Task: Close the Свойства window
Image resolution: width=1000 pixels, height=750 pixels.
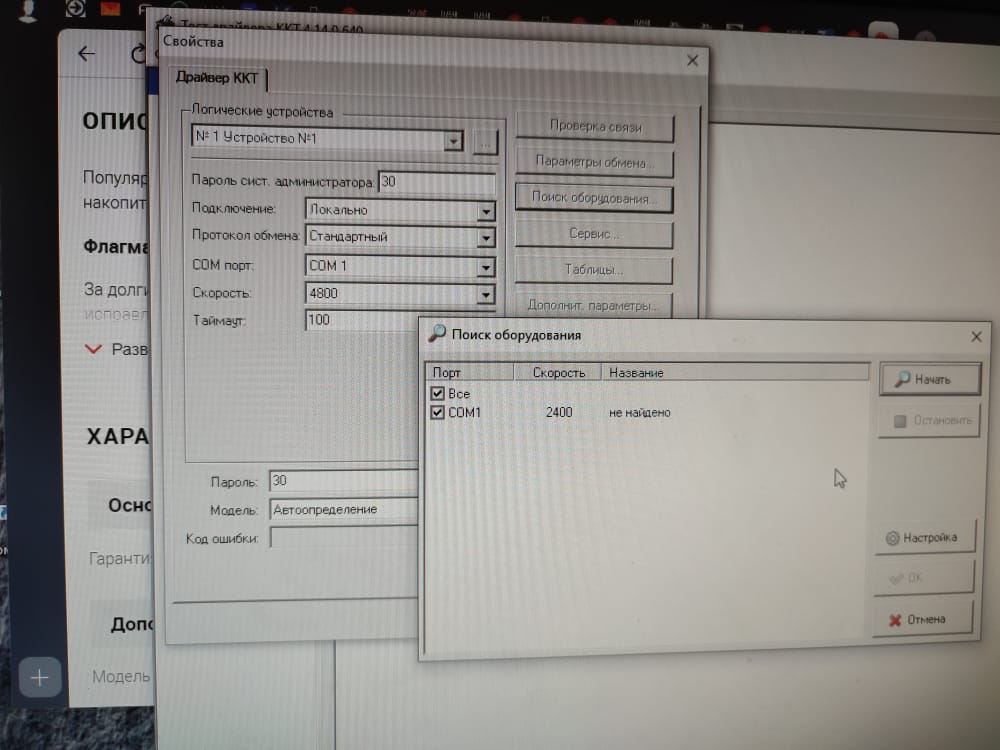Action: point(692,61)
